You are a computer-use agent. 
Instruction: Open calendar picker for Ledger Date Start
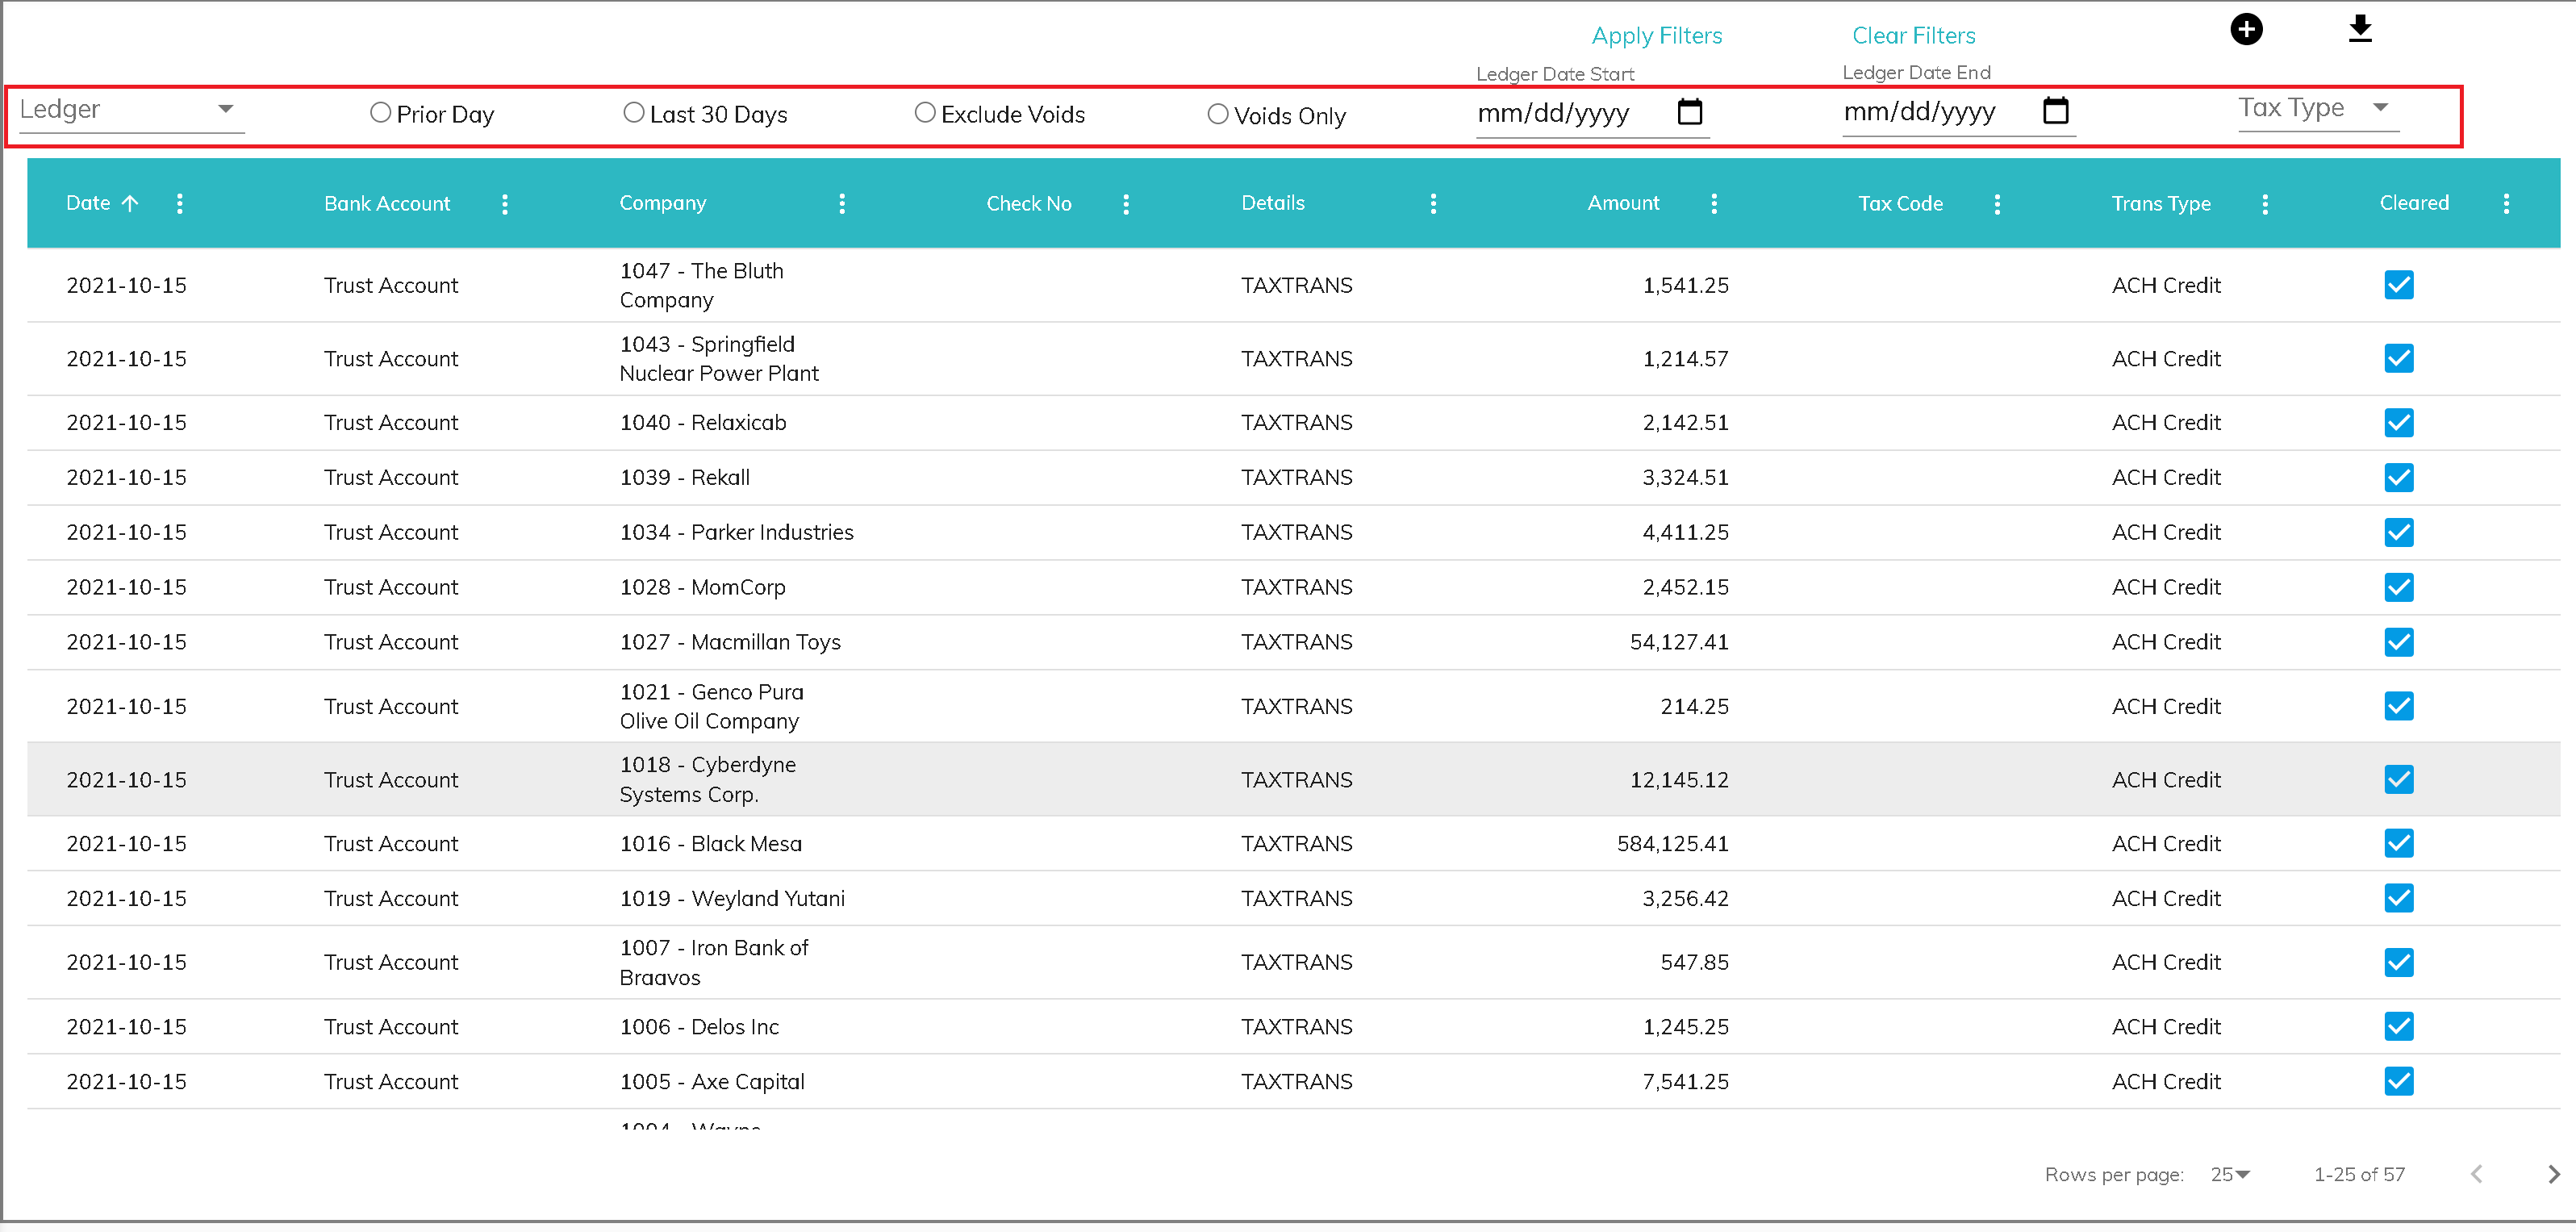point(1689,112)
